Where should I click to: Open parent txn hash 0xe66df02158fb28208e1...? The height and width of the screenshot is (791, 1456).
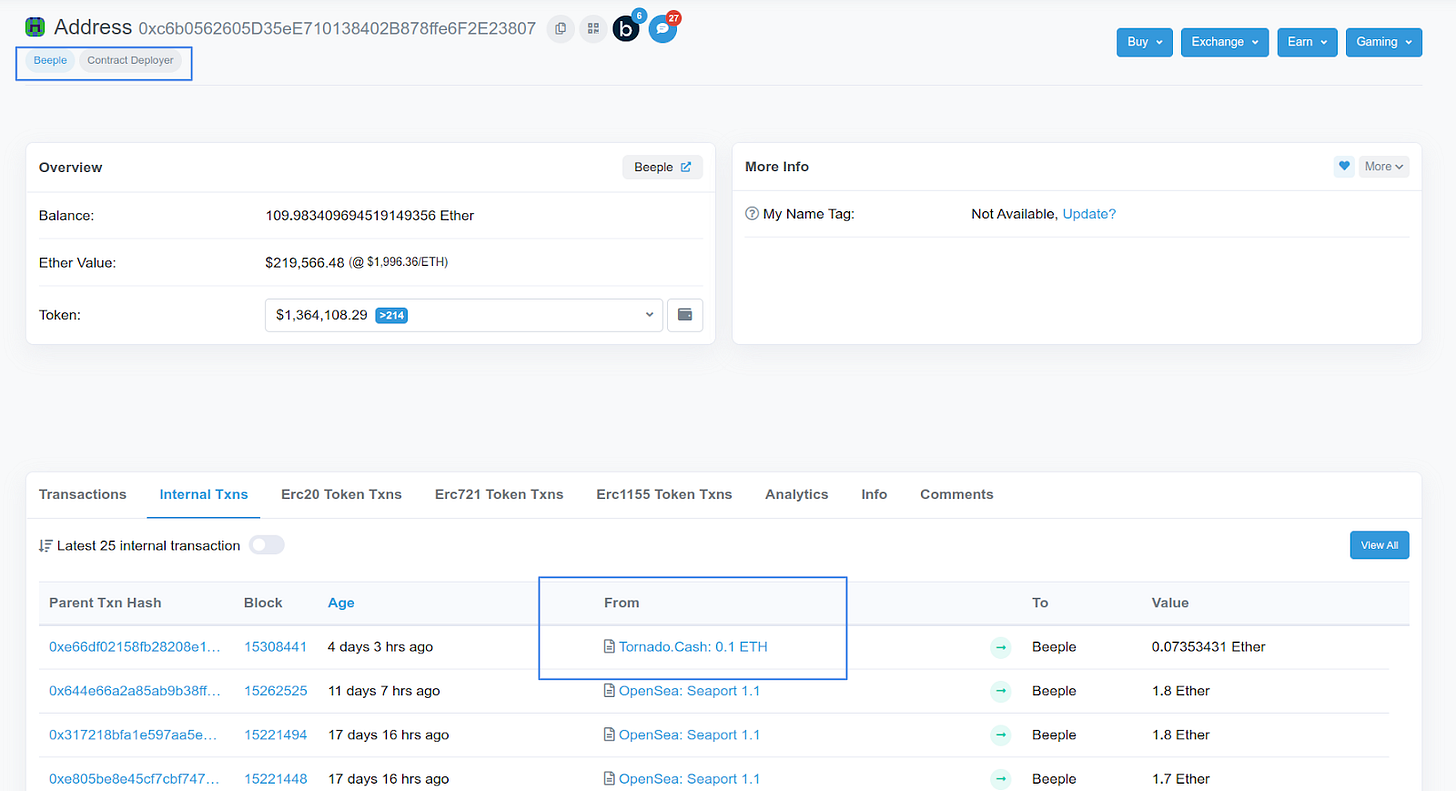click(x=135, y=647)
